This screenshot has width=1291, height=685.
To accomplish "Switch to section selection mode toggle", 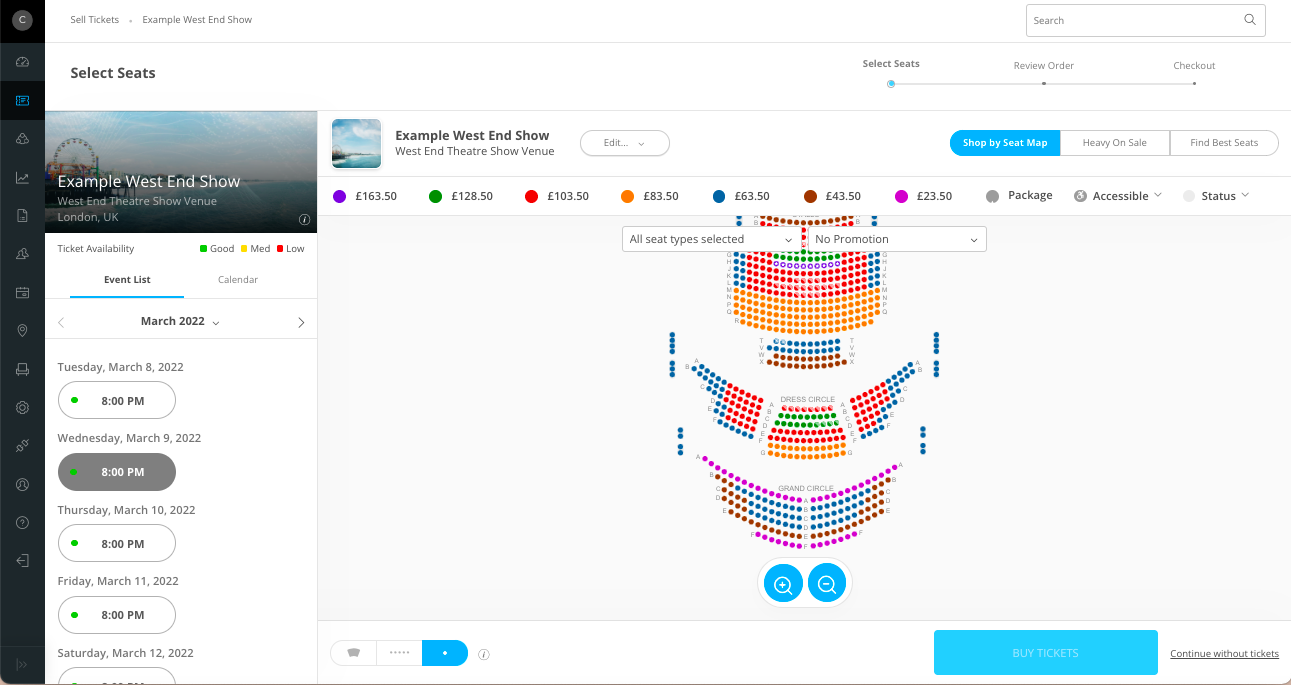I will pos(353,653).
